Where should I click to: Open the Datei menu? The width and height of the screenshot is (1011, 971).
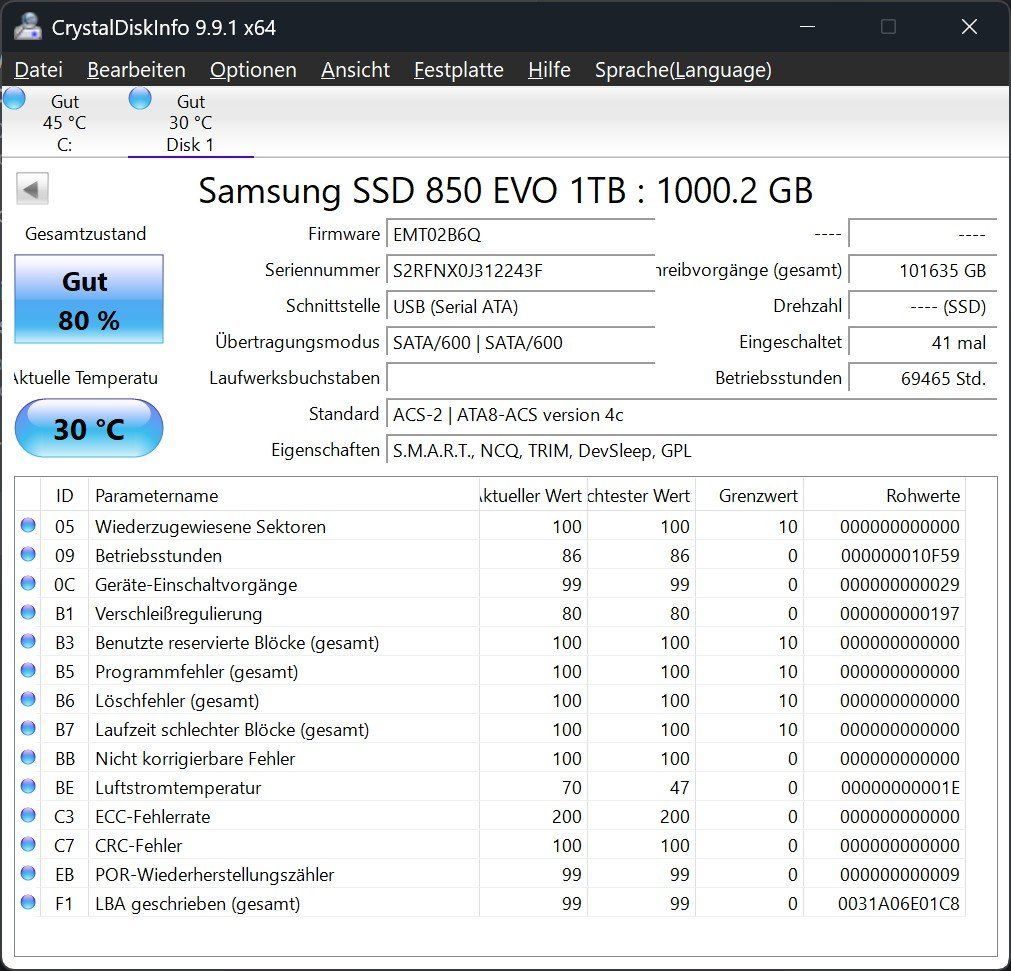[39, 70]
